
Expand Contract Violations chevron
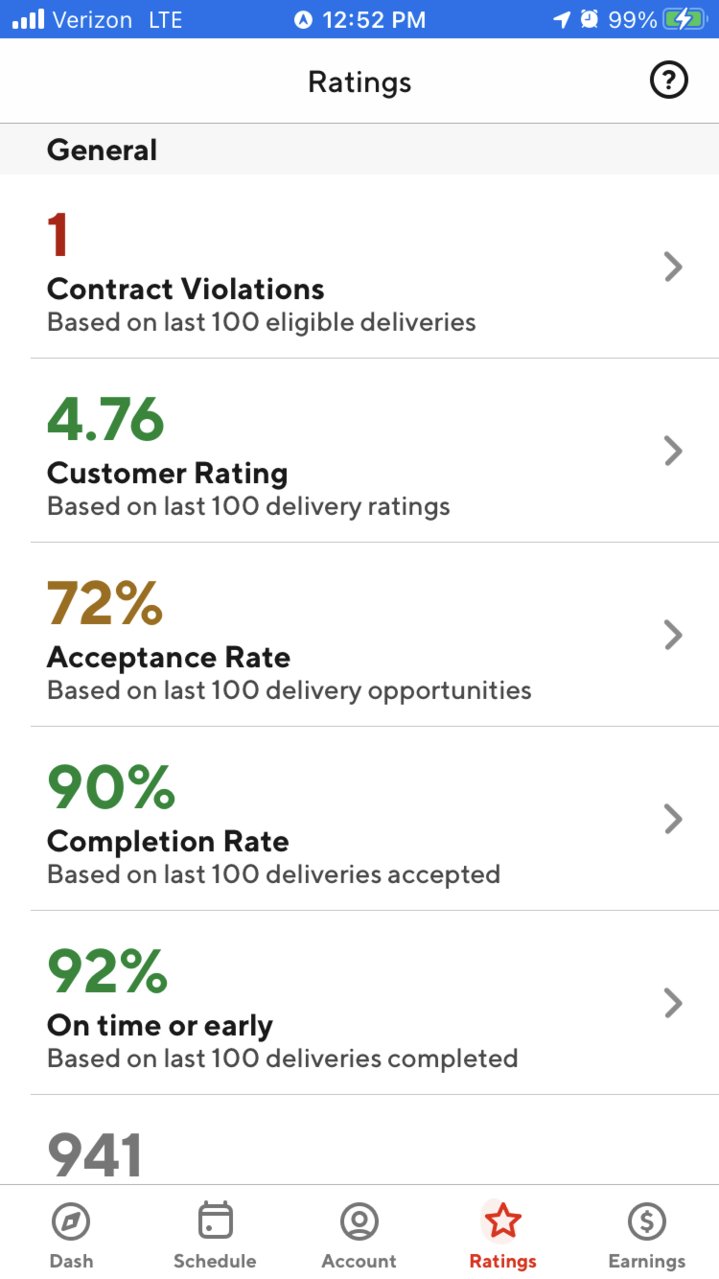[673, 267]
